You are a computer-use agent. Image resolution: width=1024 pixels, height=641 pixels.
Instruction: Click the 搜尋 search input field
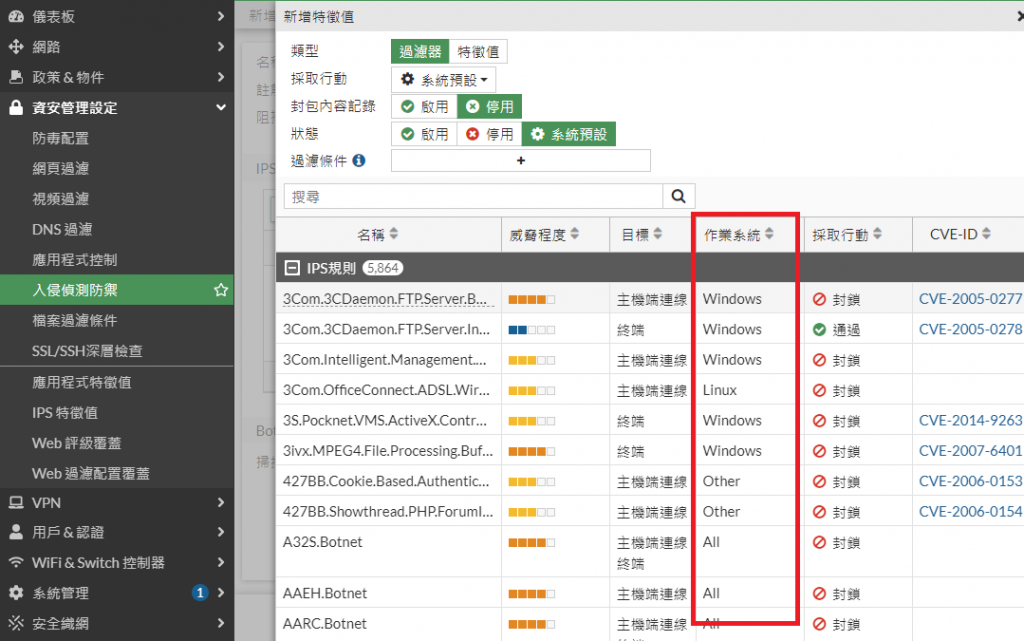coord(474,197)
